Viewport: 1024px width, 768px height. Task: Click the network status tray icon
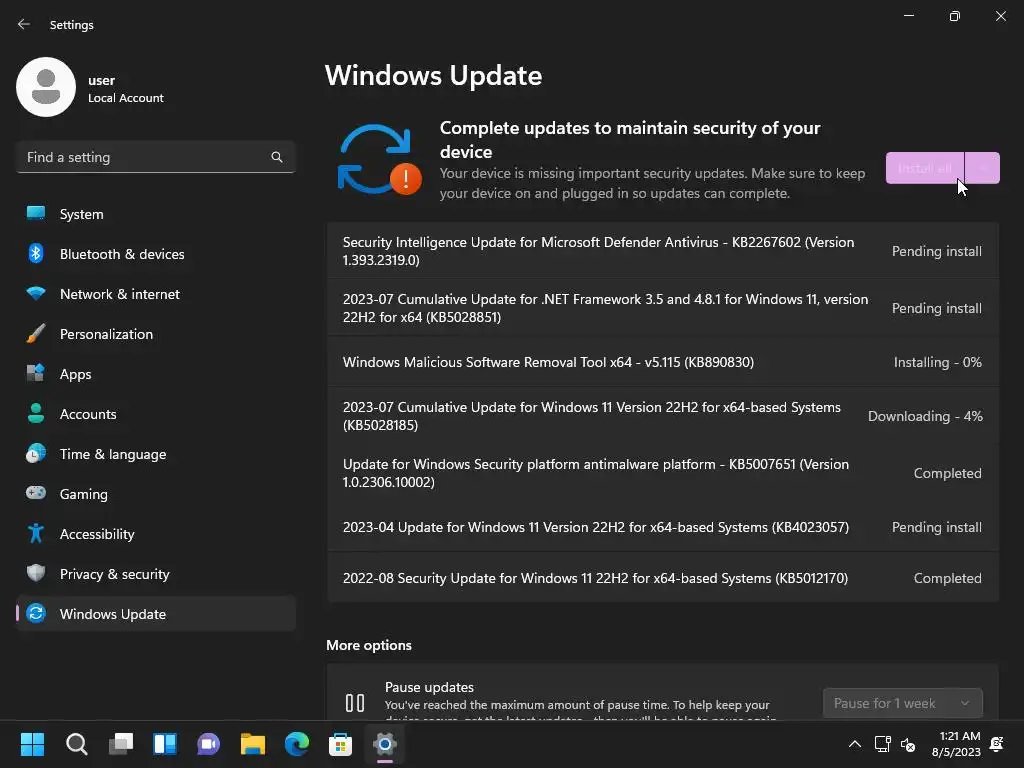[882, 744]
